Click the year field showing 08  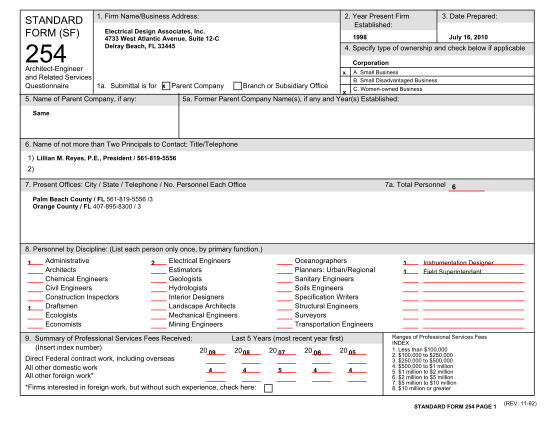point(251,351)
